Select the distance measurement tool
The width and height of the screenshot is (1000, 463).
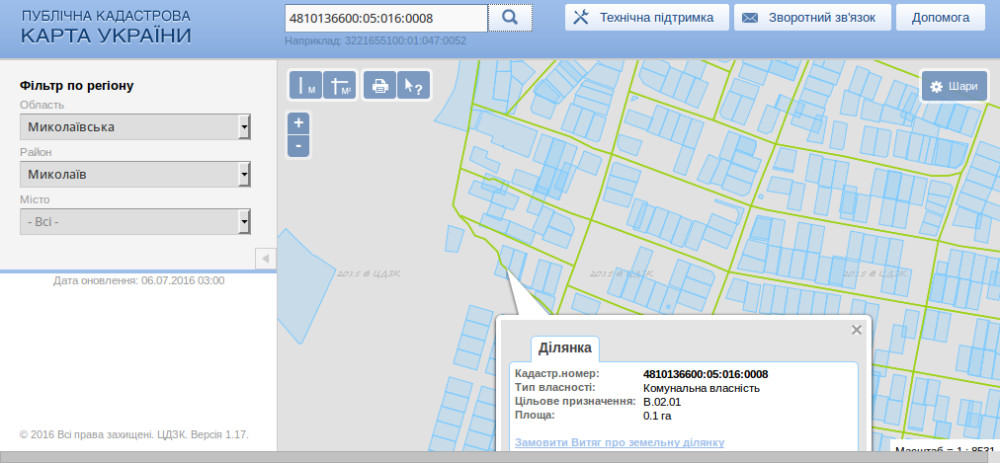[305, 86]
